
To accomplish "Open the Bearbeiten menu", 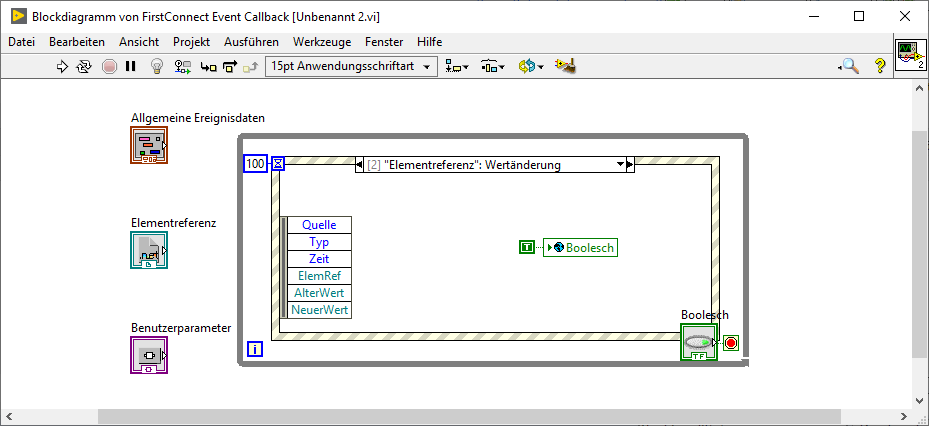I will click(77, 42).
